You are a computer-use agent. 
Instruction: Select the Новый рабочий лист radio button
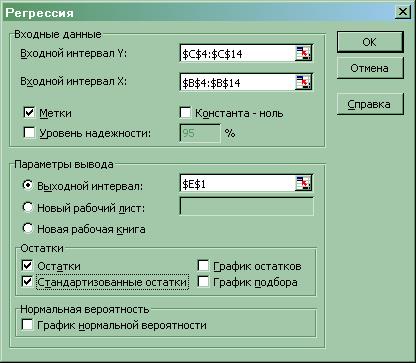tap(28, 208)
